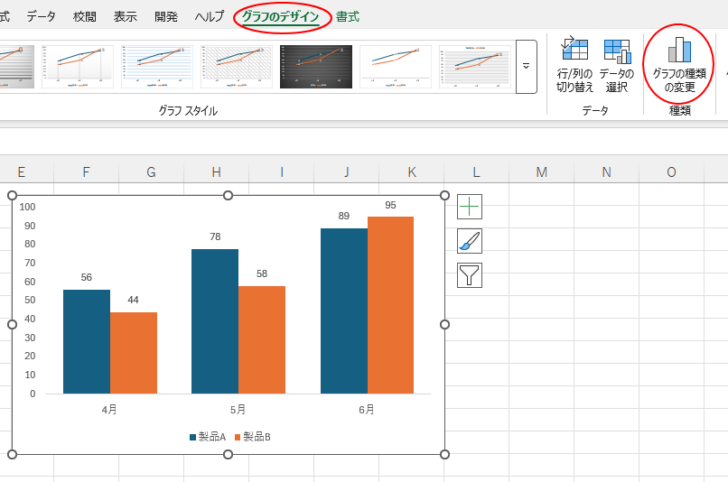Click the top-right chart resize handle
This screenshot has height=482, width=728.
[x=444, y=195]
